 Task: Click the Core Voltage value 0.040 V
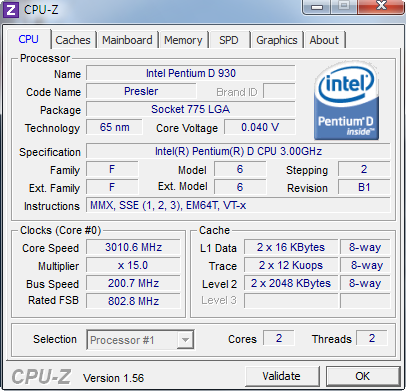(260, 127)
